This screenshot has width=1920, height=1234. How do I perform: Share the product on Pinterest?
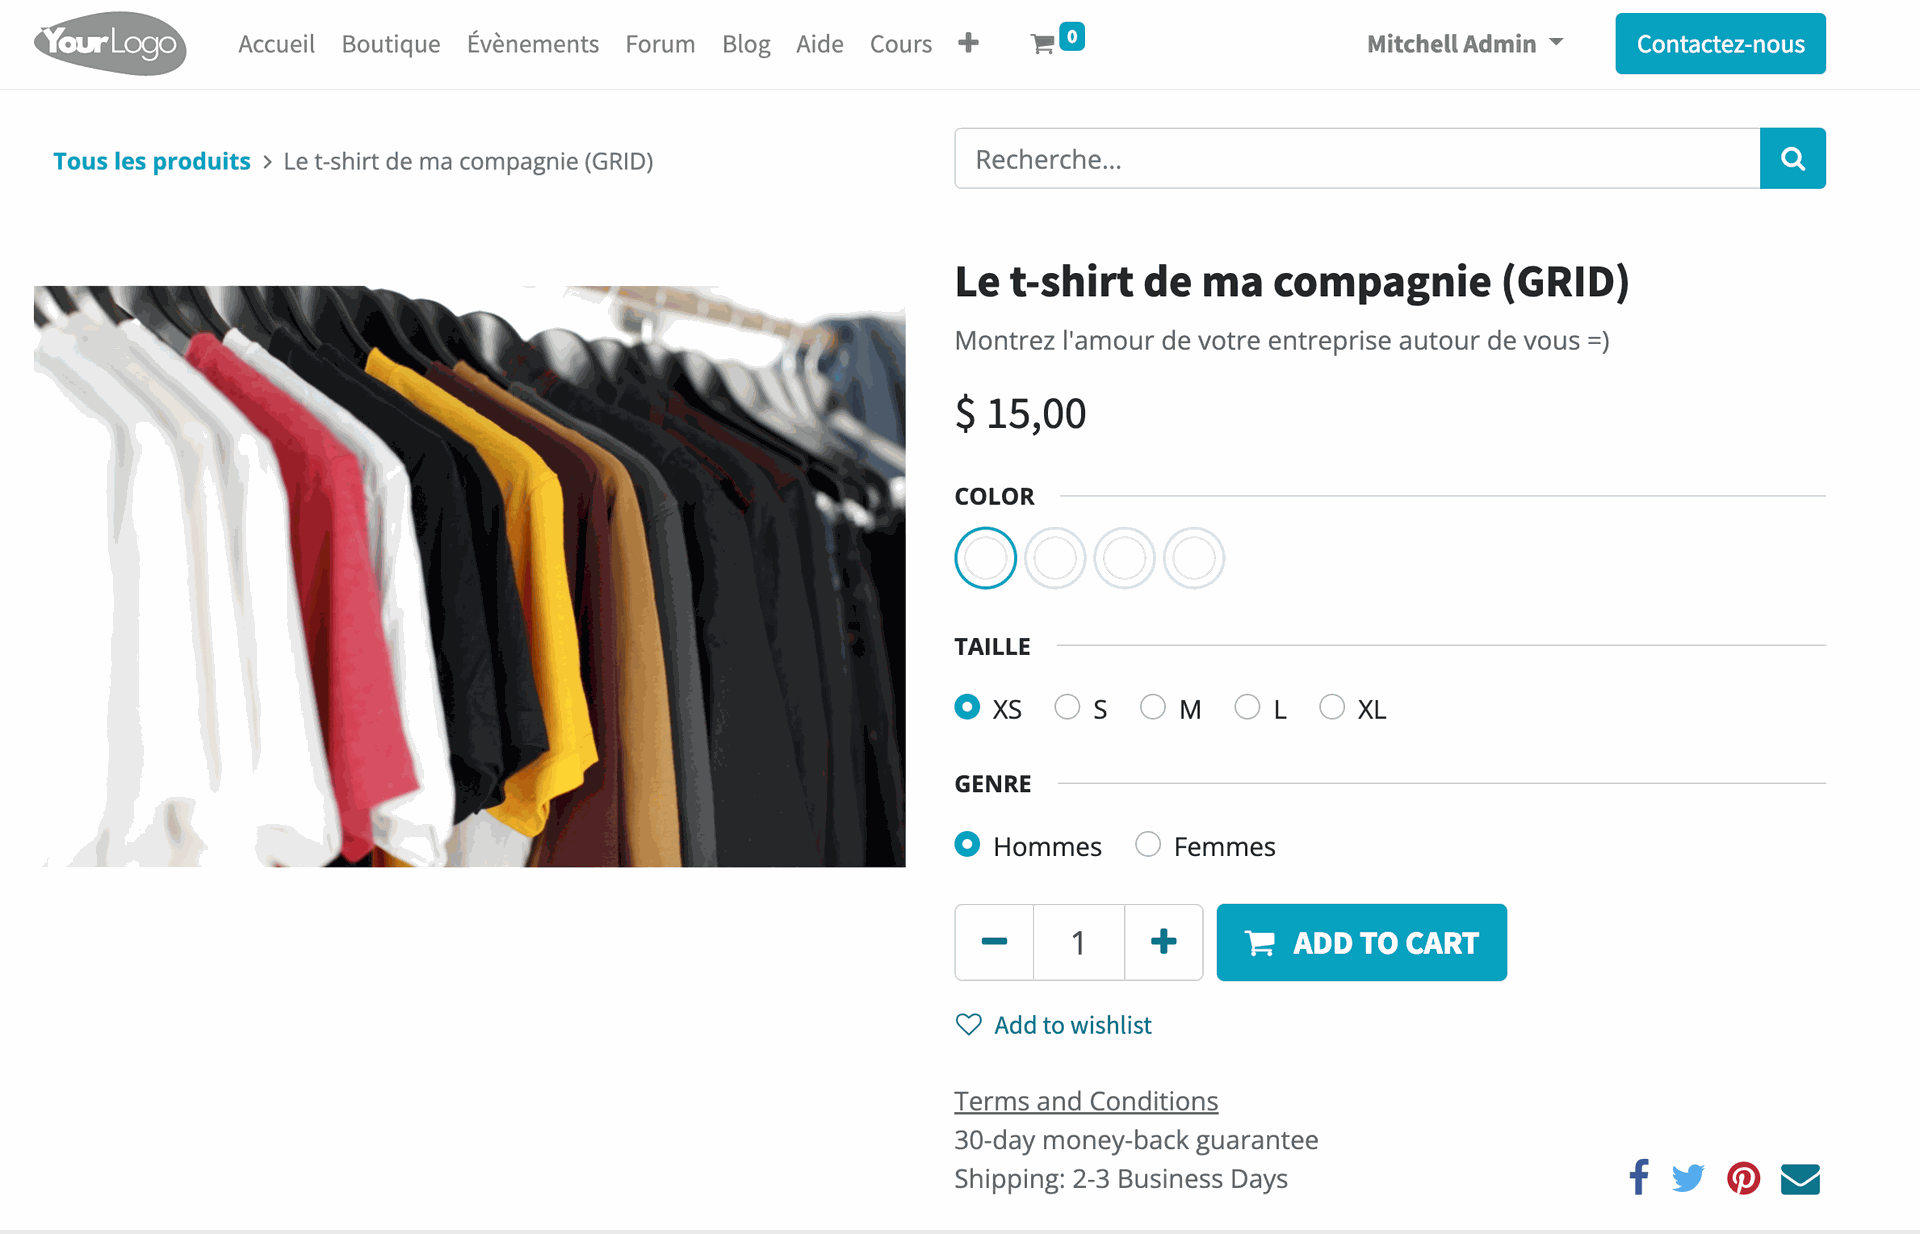1744,1178
